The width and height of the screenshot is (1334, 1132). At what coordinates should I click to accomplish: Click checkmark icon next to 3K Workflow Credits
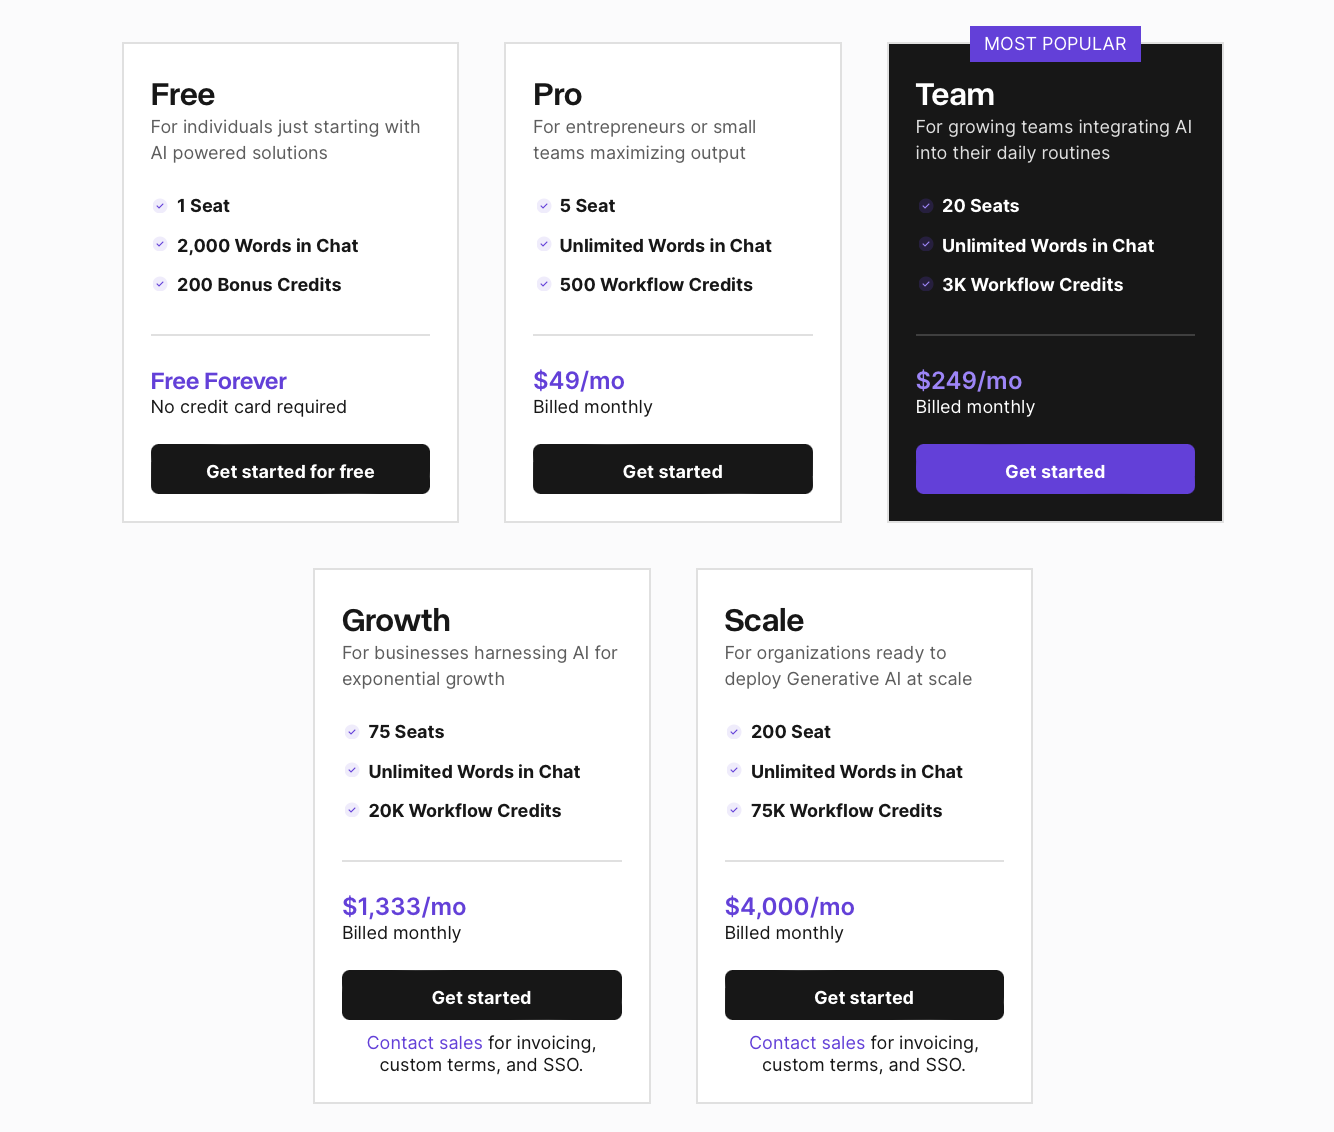coord(926,284)
